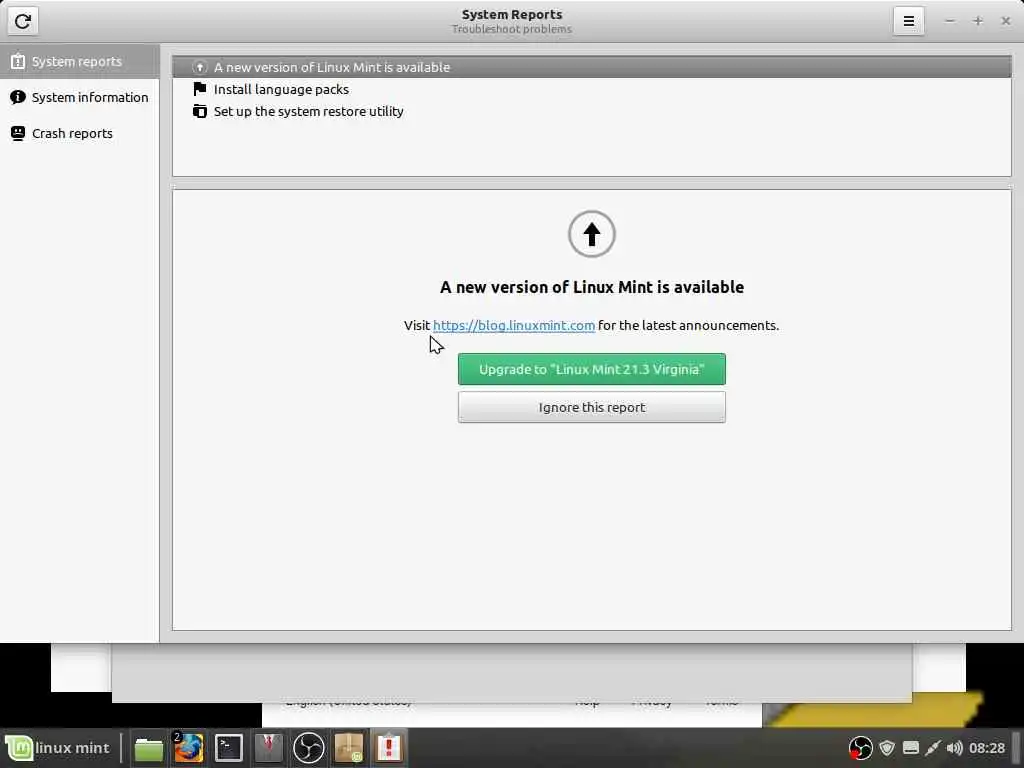This screenshot has width=1024, height=768.
Task: Close the System Reports window
Action: pyautogui.click(x=1006, y=21)
